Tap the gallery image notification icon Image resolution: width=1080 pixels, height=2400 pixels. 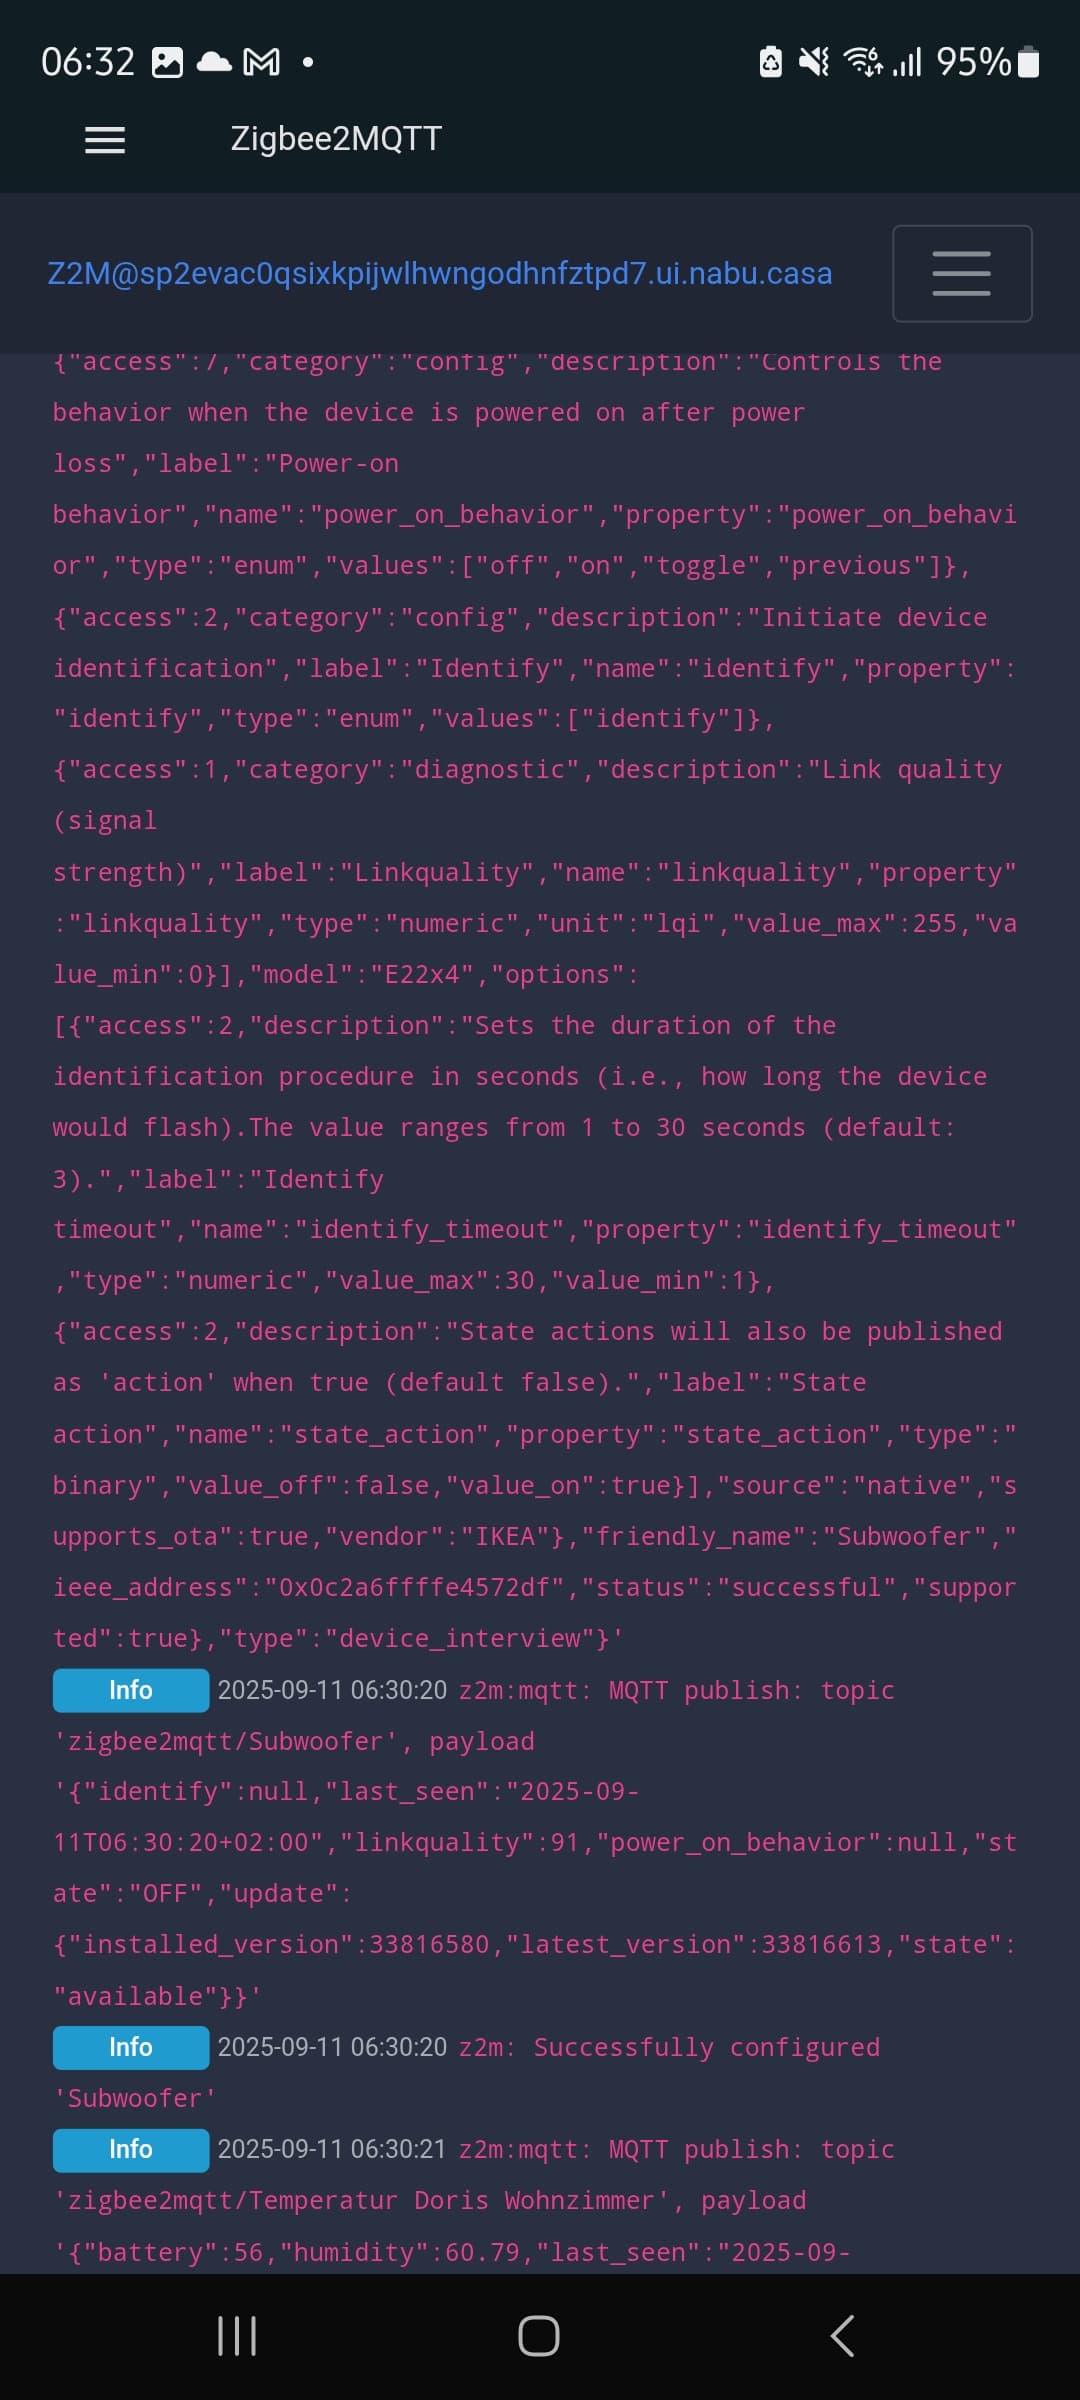tap(167, 63)
